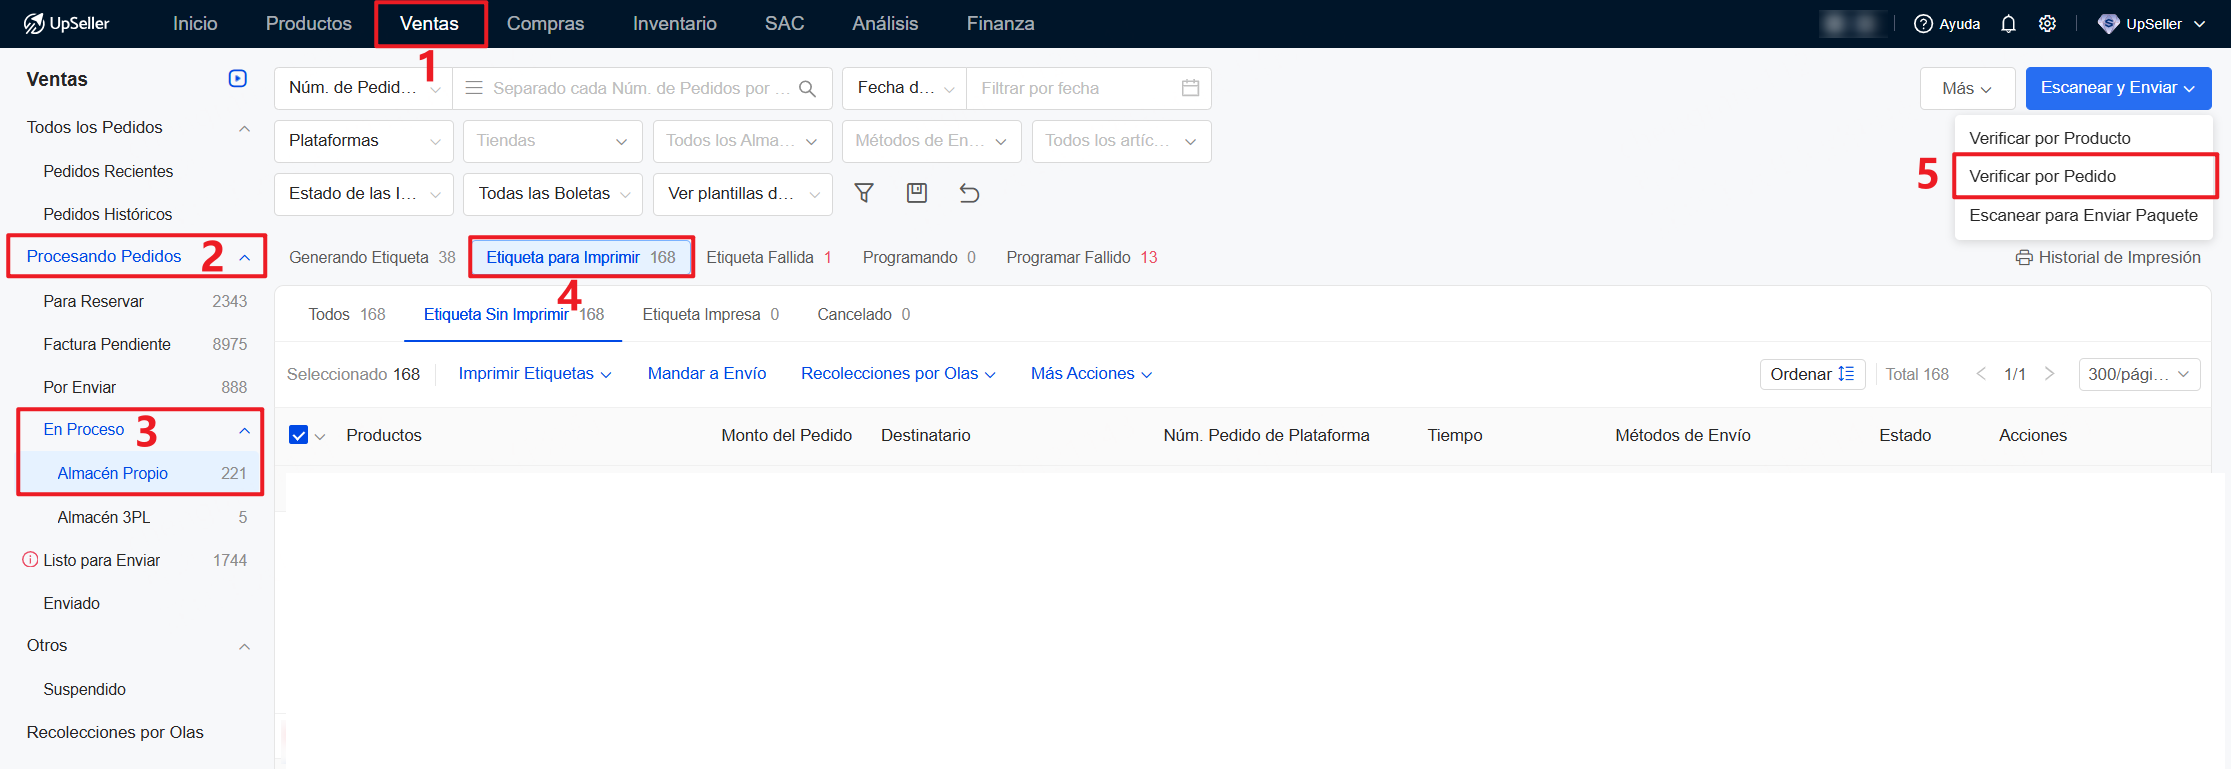
Task: Click the Mandar a Envío link
Action: 707,374
